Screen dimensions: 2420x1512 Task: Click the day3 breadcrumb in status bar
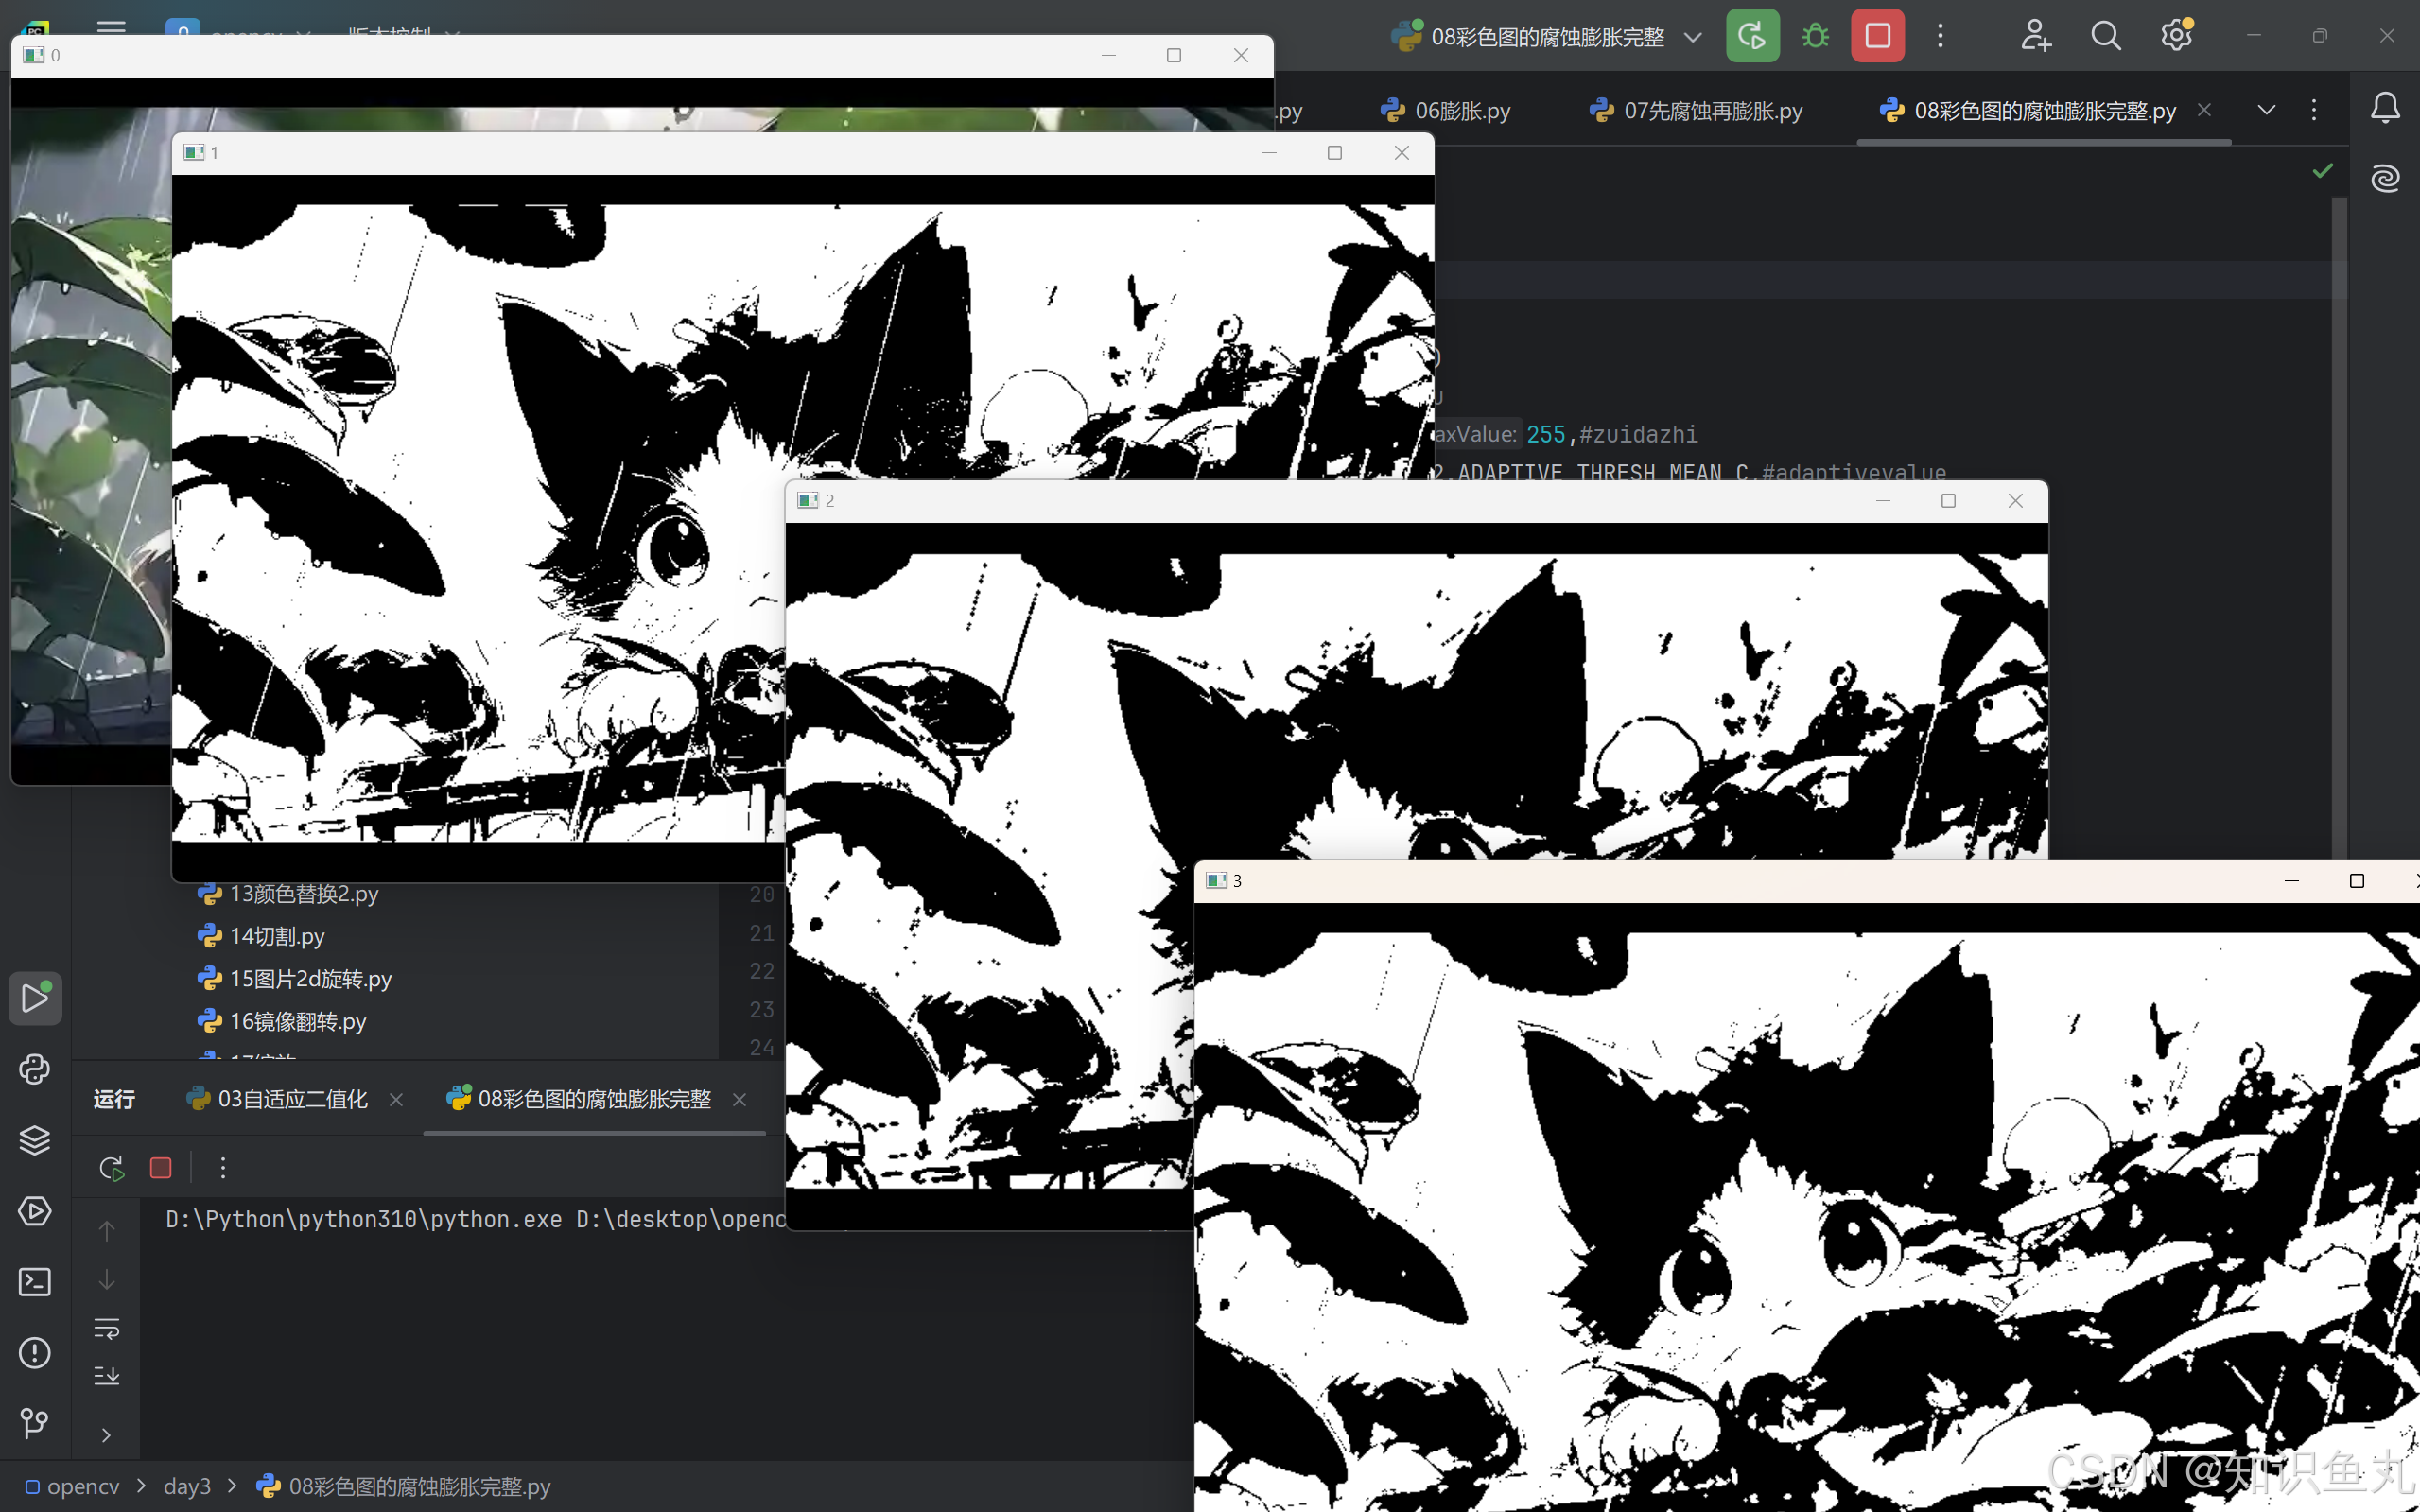187,1487
